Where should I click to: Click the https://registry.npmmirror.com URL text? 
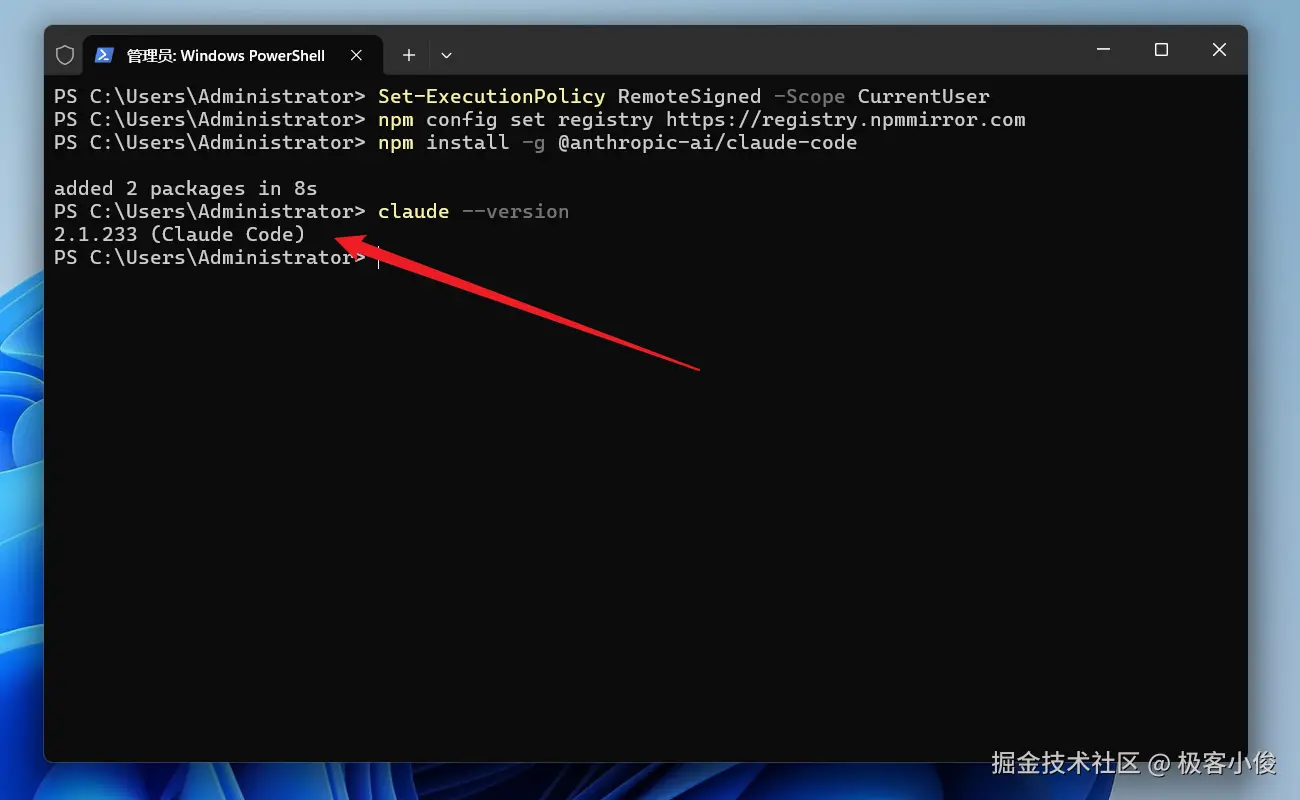pos(845,120)
